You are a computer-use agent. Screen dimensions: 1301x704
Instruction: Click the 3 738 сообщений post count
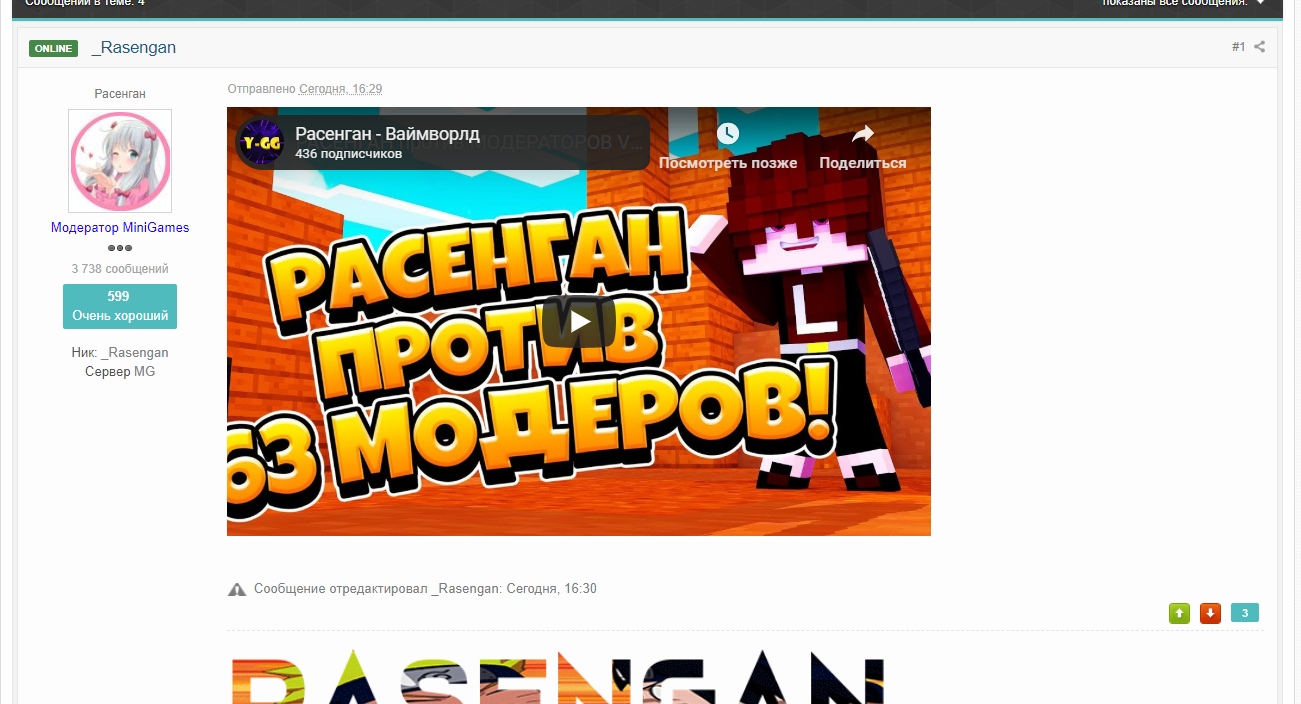point(120,269)
